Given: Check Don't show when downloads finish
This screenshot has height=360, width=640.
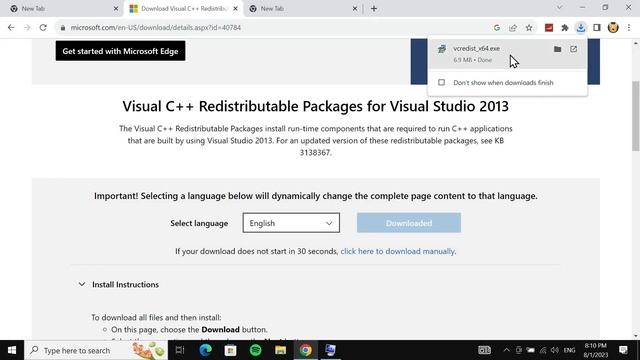Looking at the screenshot, I should tap(442, 82).
